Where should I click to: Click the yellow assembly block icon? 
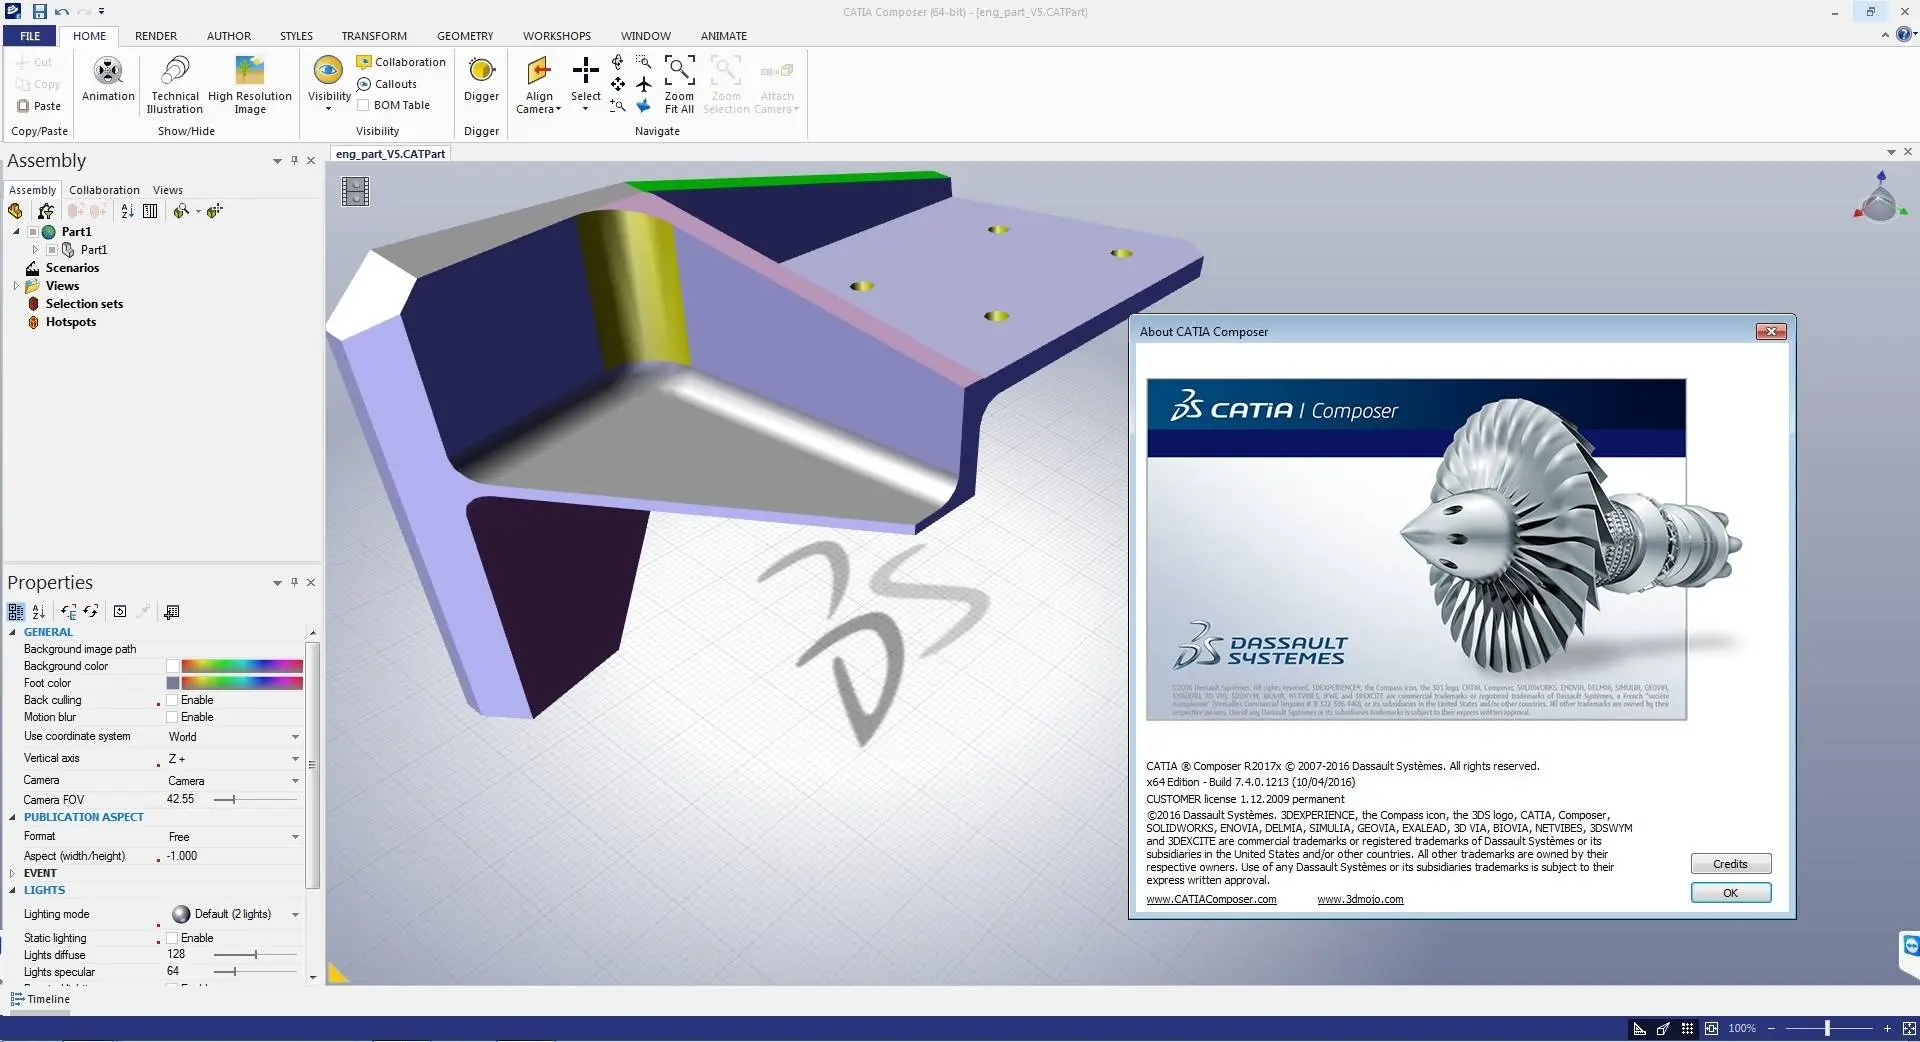coord(15,211)
